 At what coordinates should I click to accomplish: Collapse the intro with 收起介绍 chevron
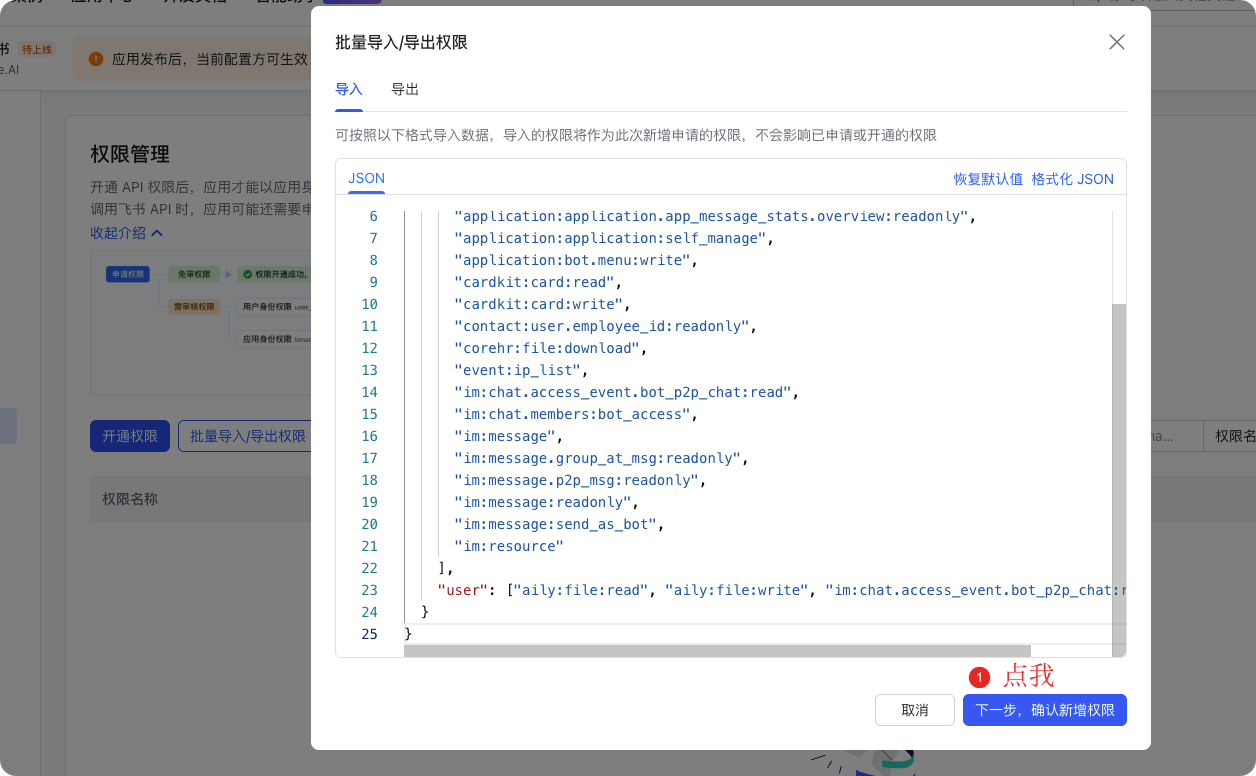tap(127, 233)
